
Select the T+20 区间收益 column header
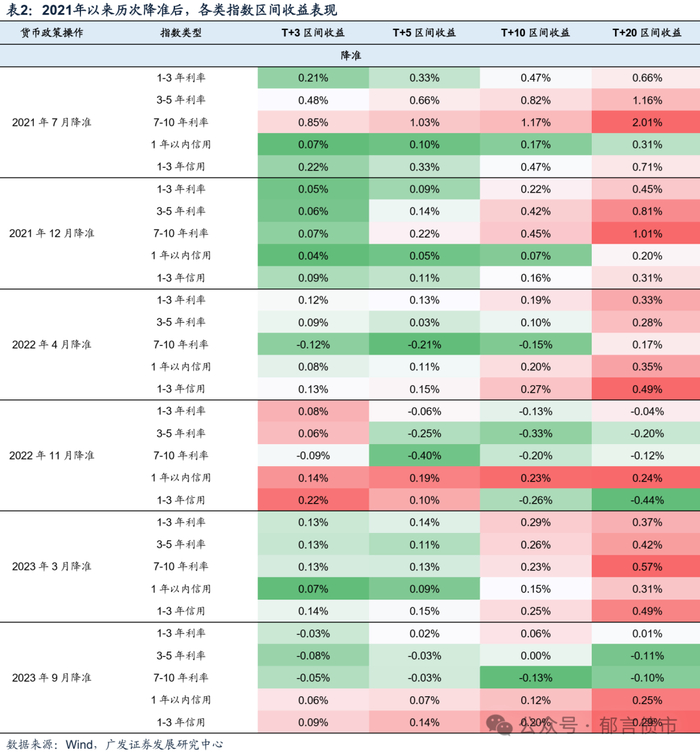click(x=646, y=33)
